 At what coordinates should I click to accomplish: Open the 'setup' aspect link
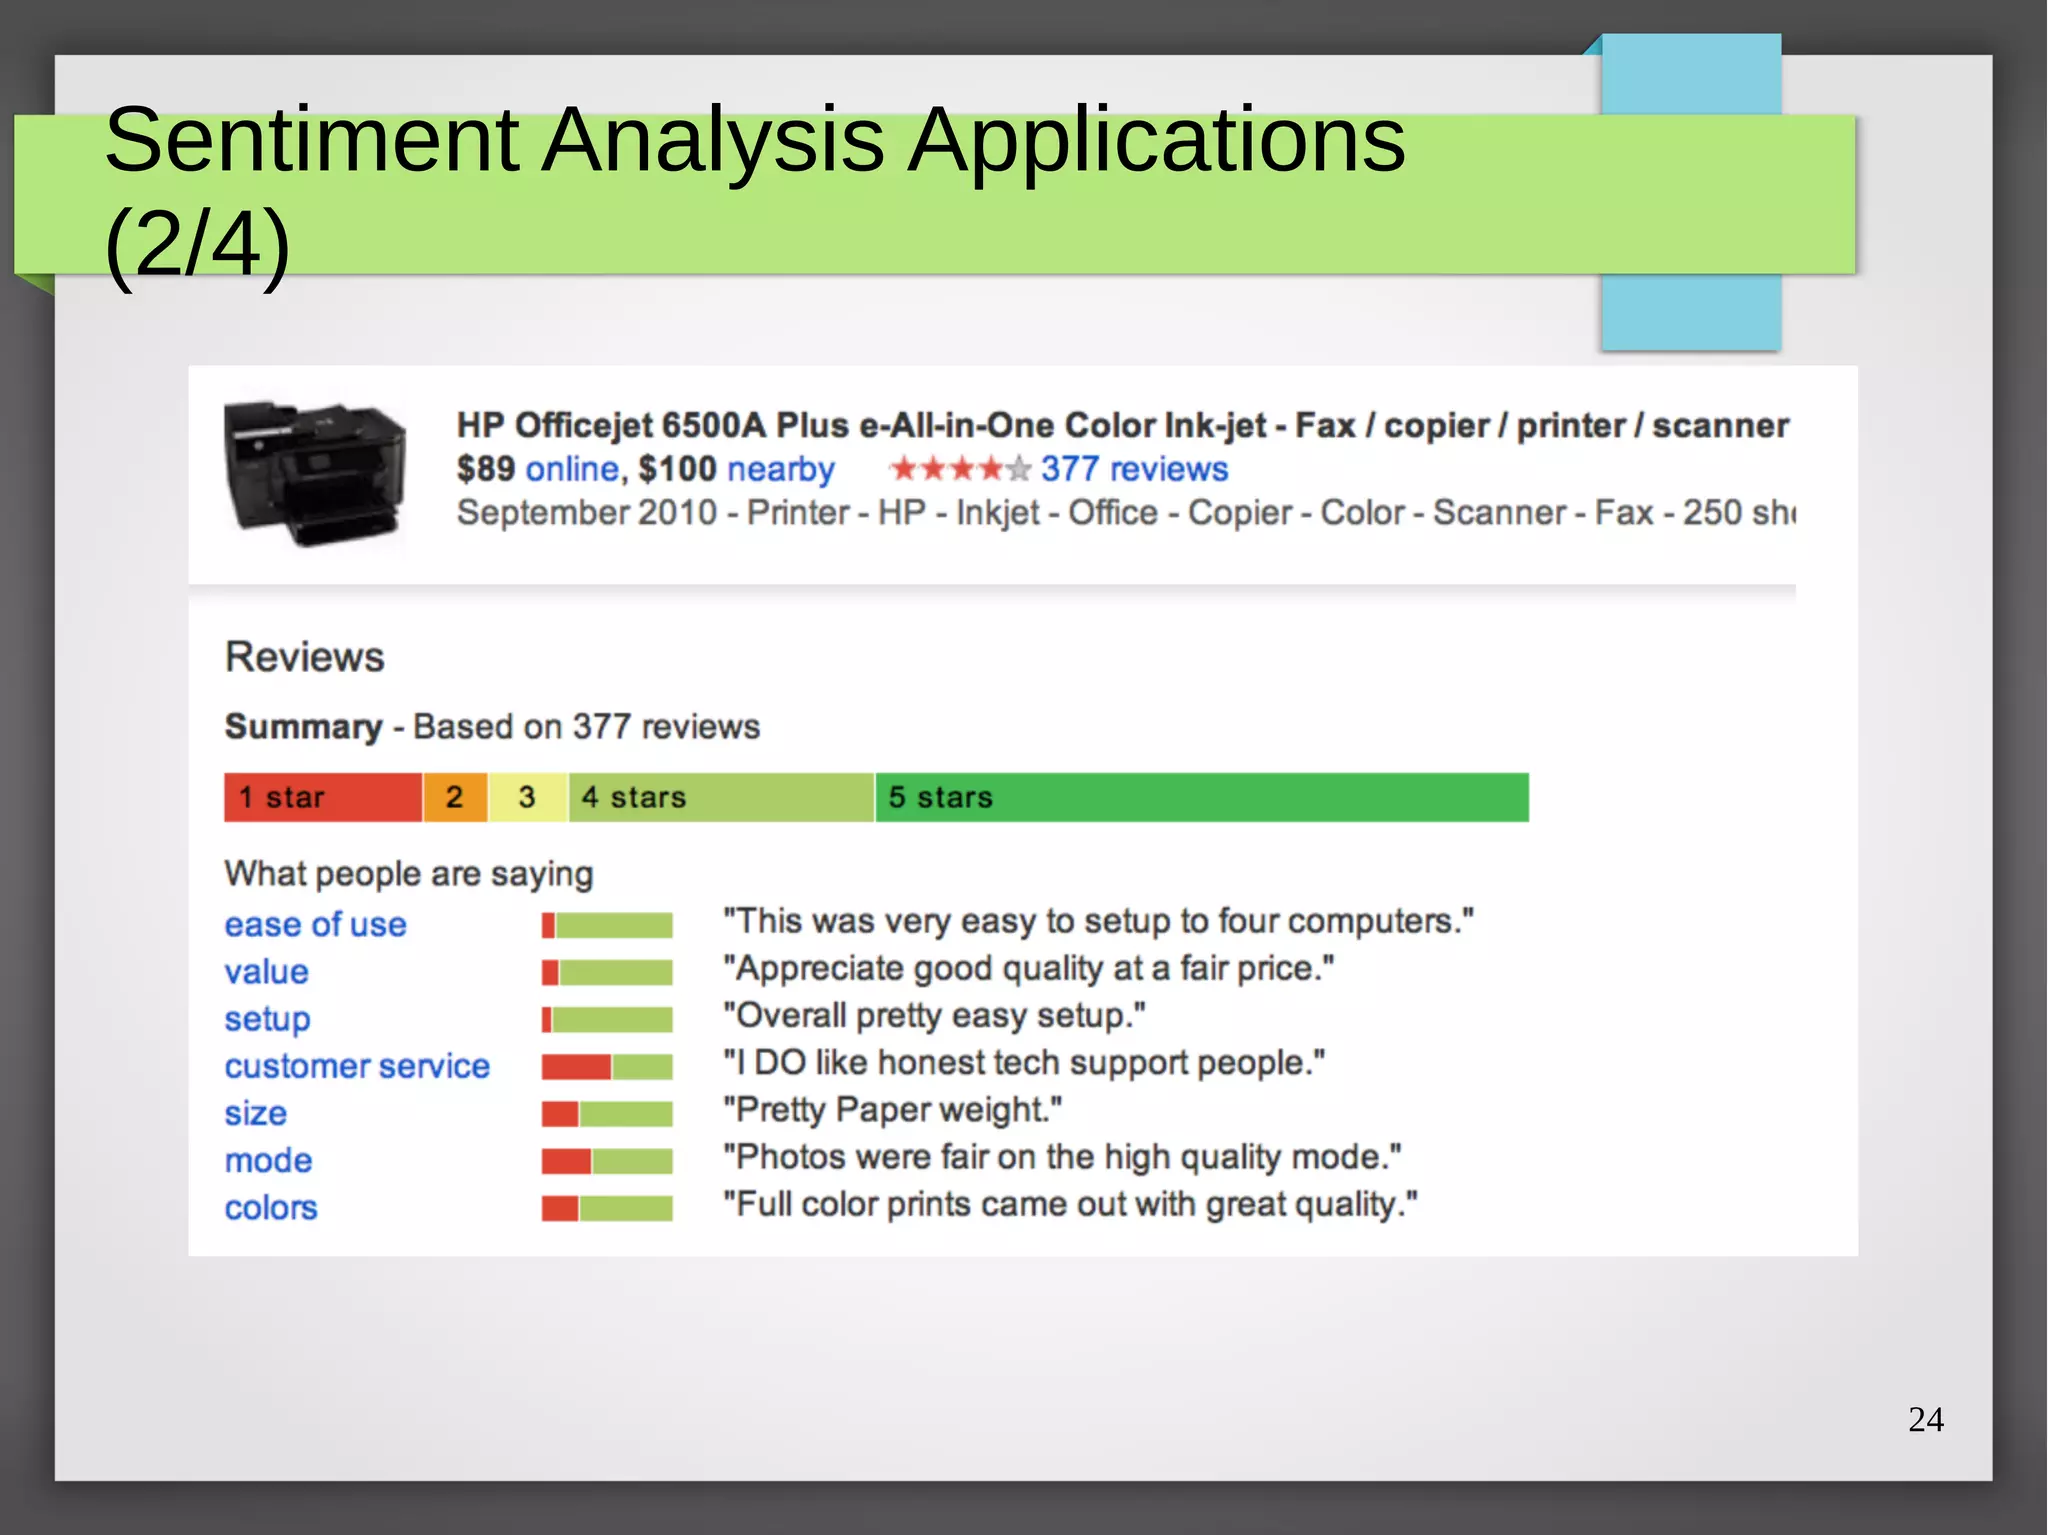click(267, 1019)
